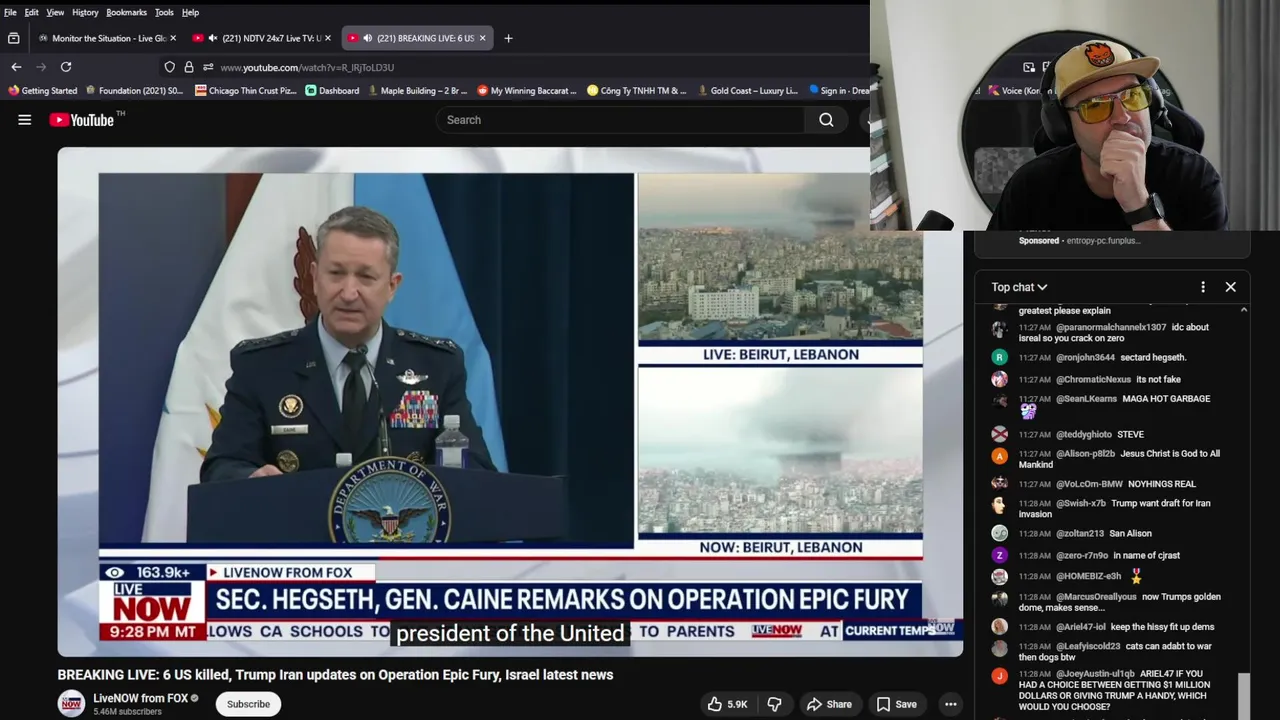Open live chat three-dot options menu

[x=1203, y=287]
